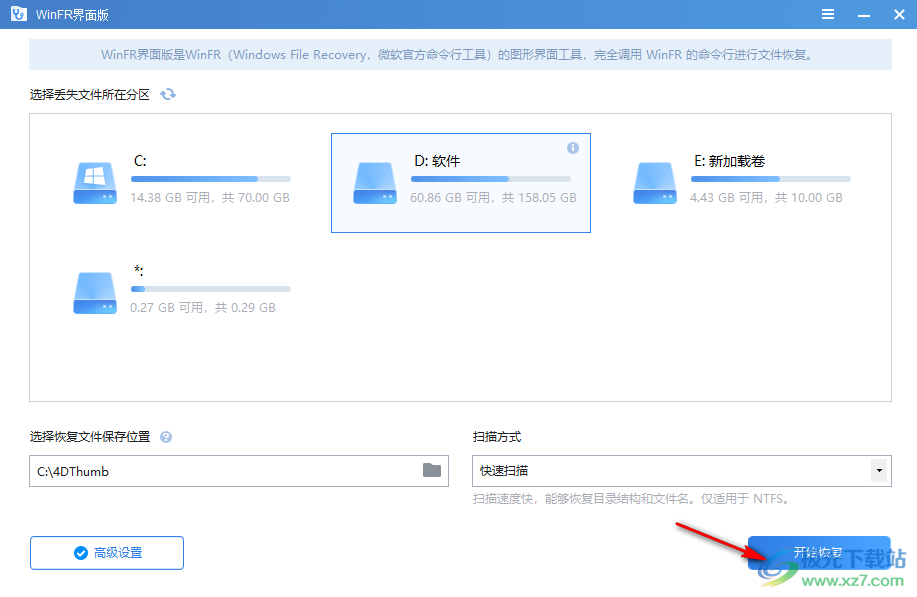Click the *: drive icon
The image size is (917, 597).
[x=94, y=292]
